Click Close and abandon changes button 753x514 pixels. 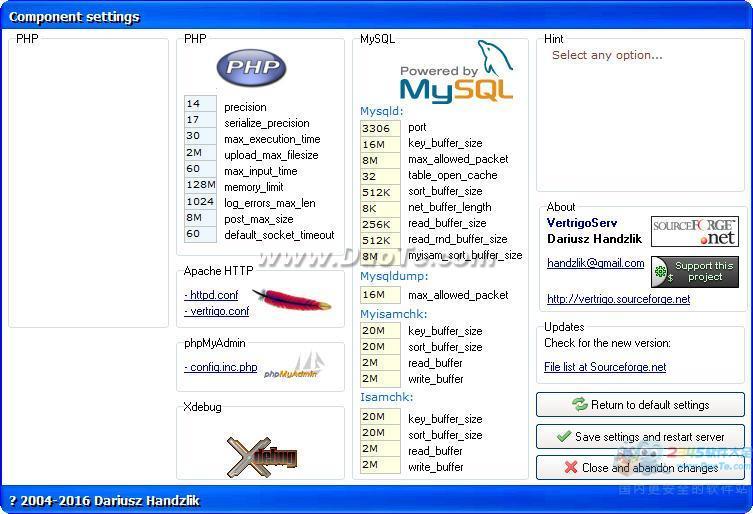tap(640, 467)
